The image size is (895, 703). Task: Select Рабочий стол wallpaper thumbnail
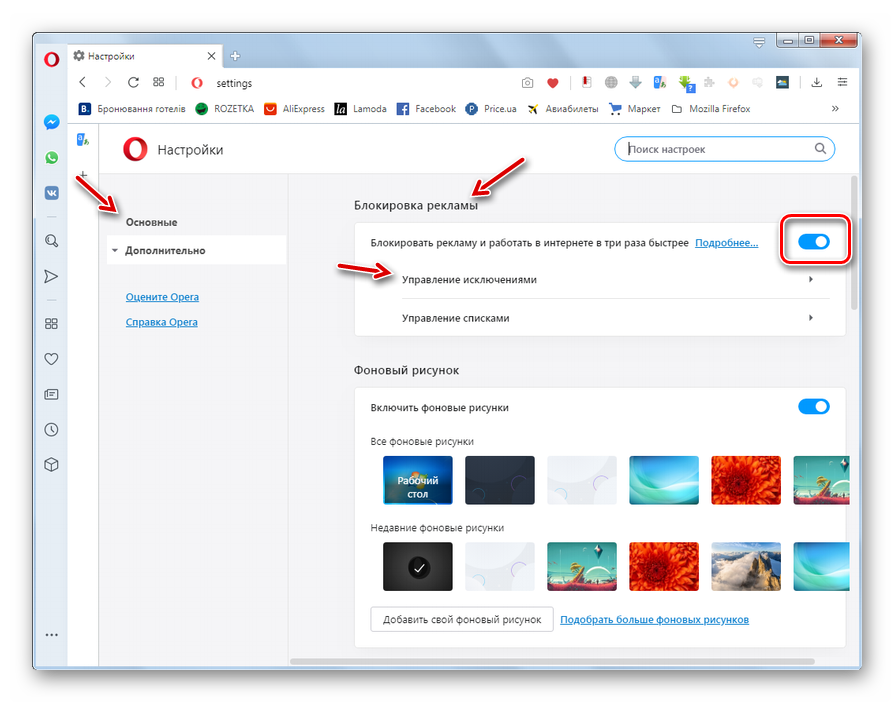tap(418, 480)
